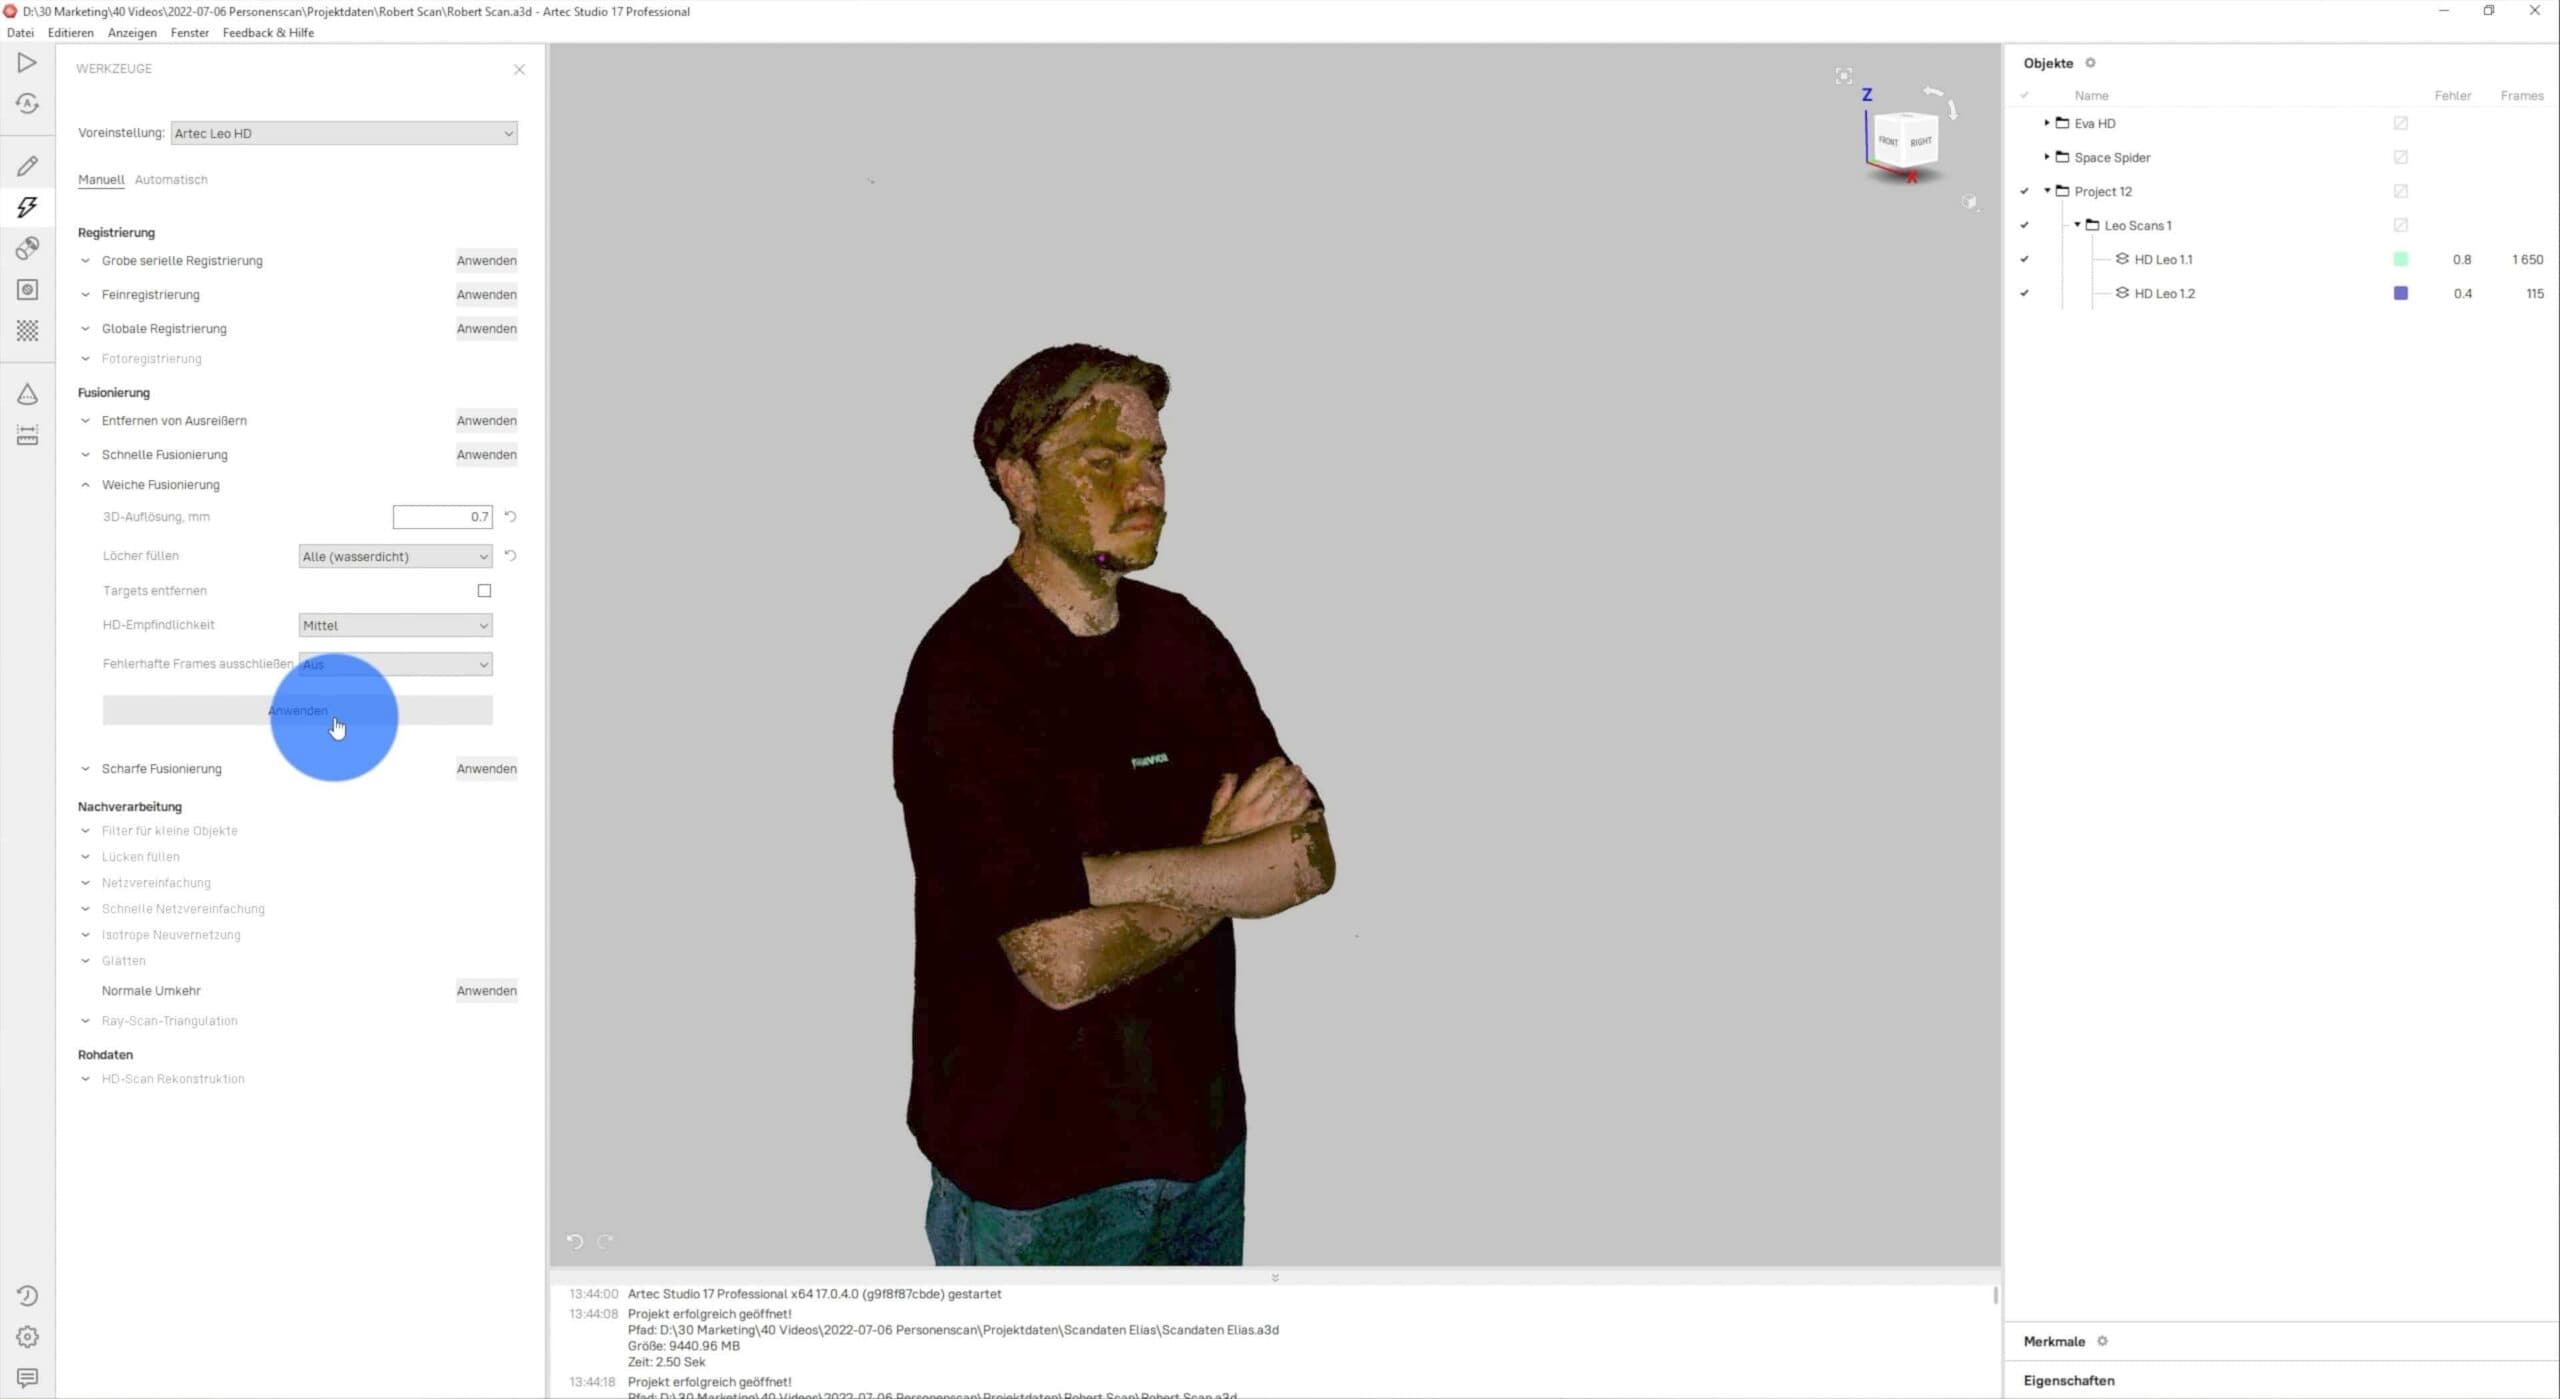Viewport: 2560px width, 1399px height.
Task: Open the Texture tool icon
Action: pos(27,331)
